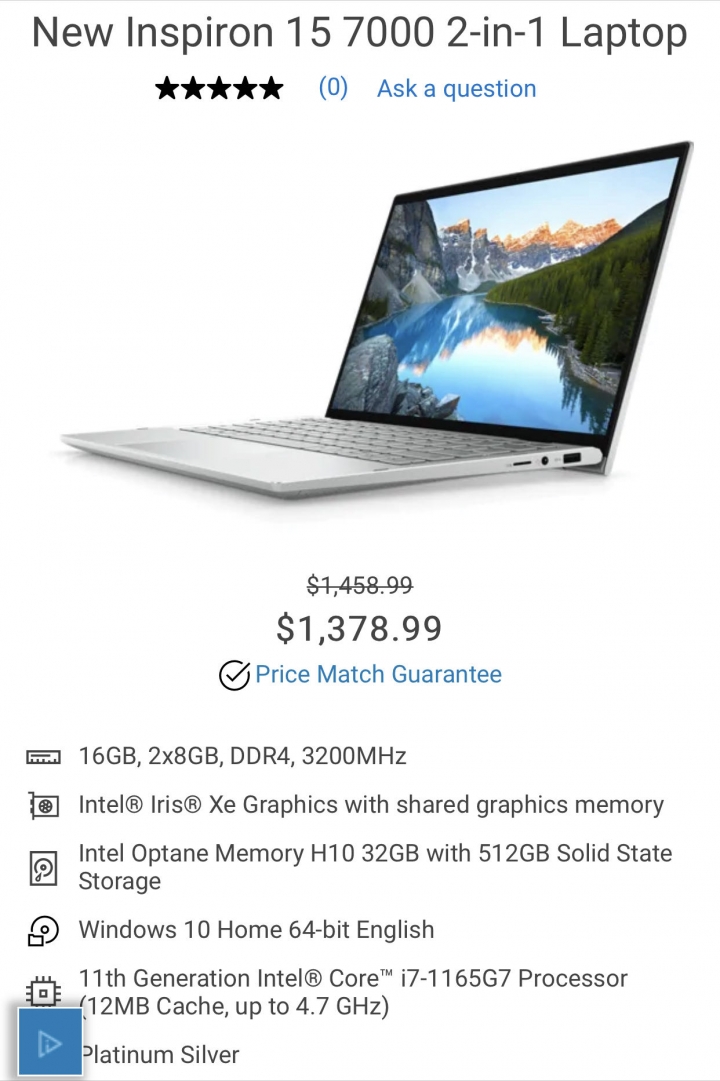Click the Price Match checkmark icon

pos(234,675)
